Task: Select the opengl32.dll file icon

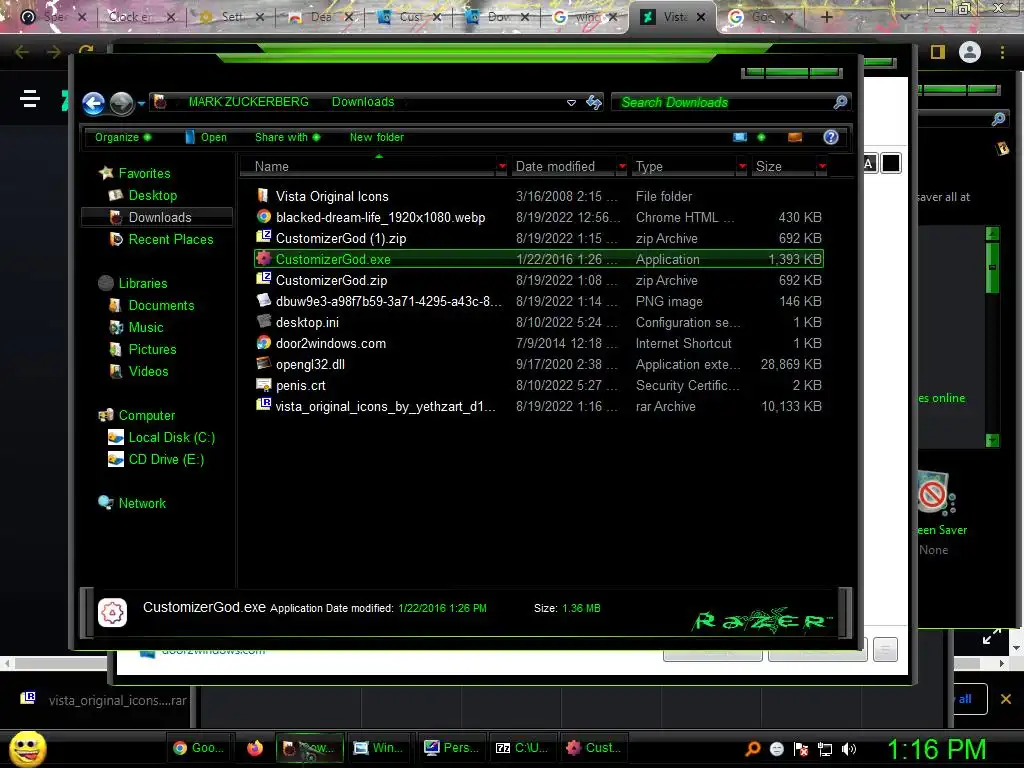Action: click(x=263, y=364)
